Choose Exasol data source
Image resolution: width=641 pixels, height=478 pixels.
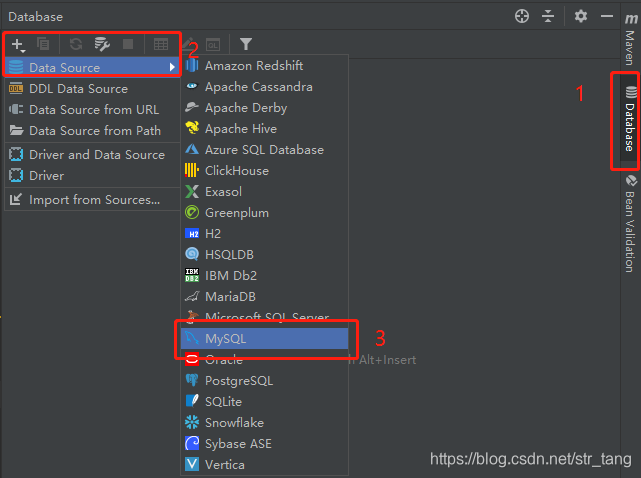coord(264,191)
